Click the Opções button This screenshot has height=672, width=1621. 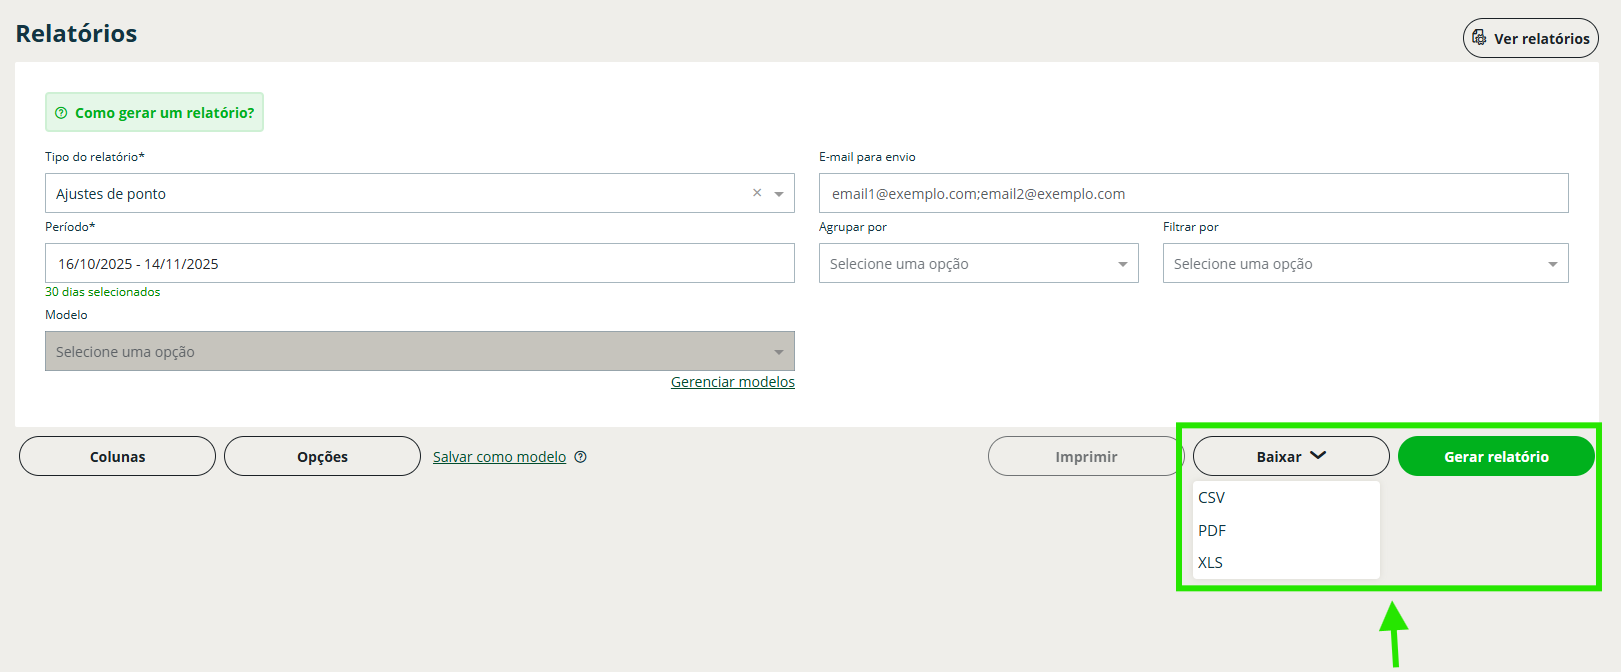(x=322, y=457)
